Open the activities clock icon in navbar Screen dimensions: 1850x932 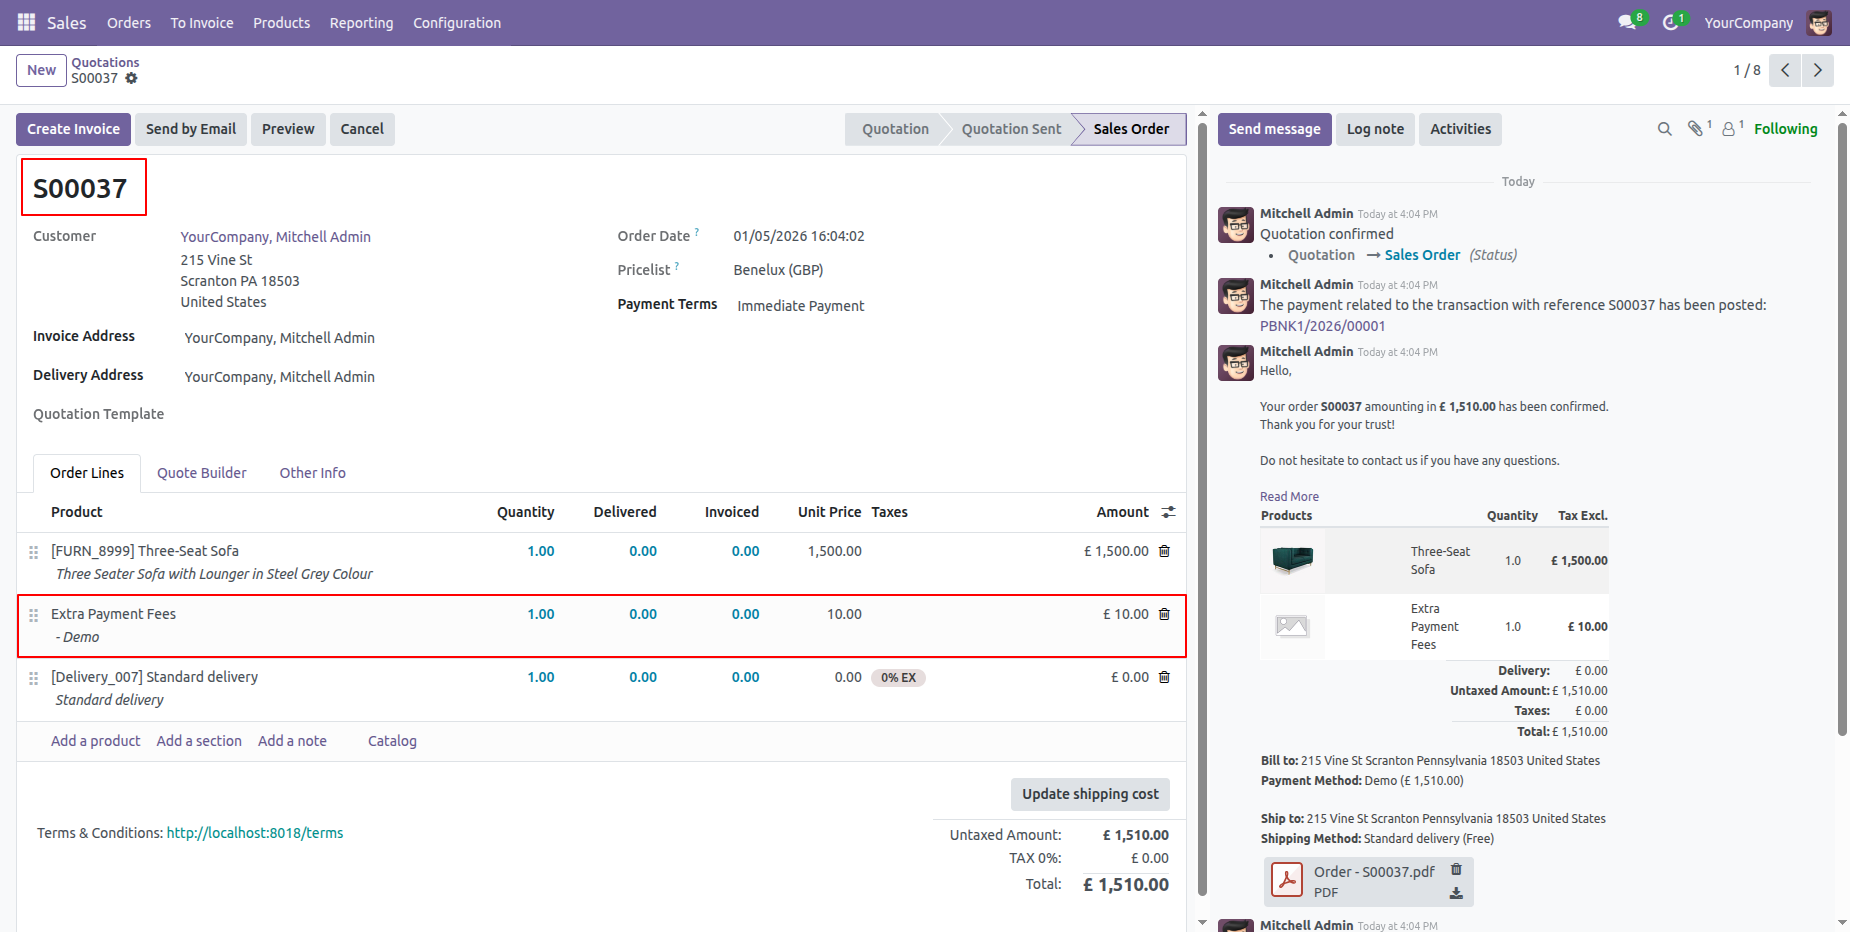(x=1670, y=22)
